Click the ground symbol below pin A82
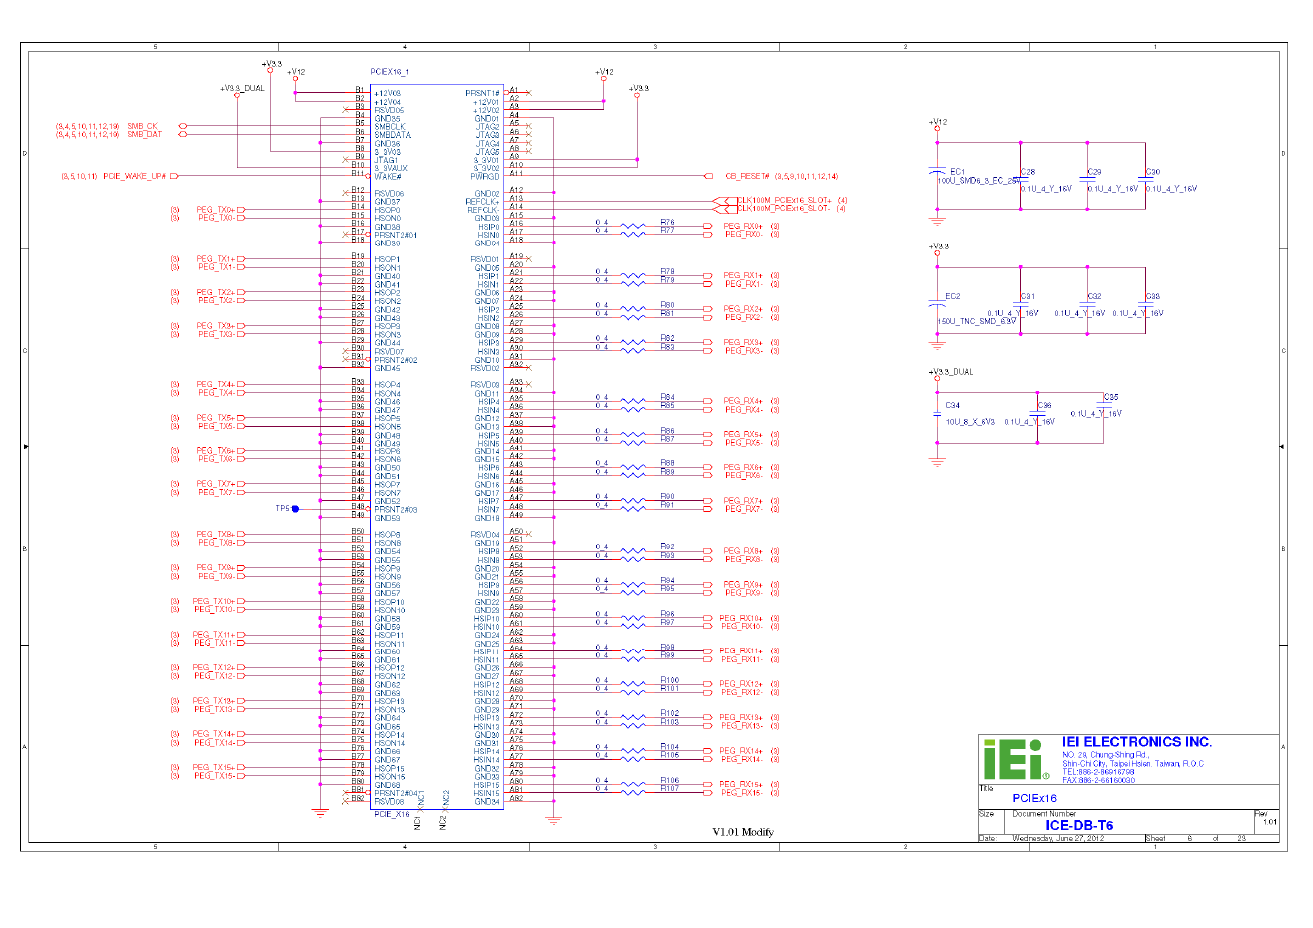The width and height of the screenshot is (1313, 928). click(x=554, y=820)
